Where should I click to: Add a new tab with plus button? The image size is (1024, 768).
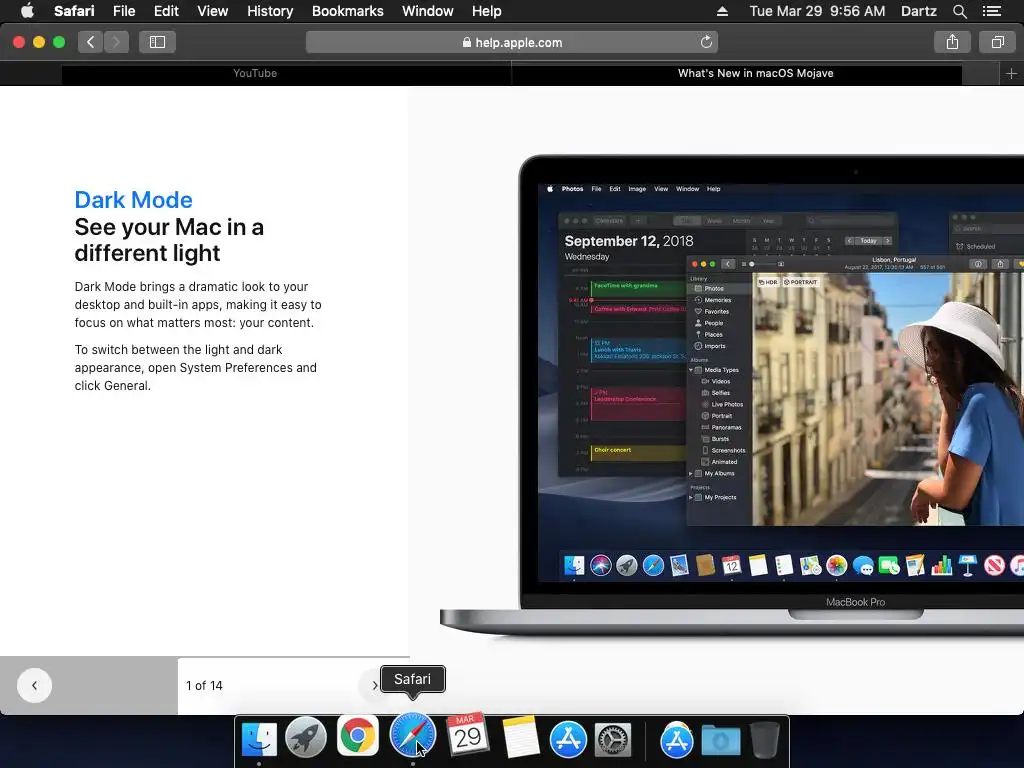(x=1011, y=74)
